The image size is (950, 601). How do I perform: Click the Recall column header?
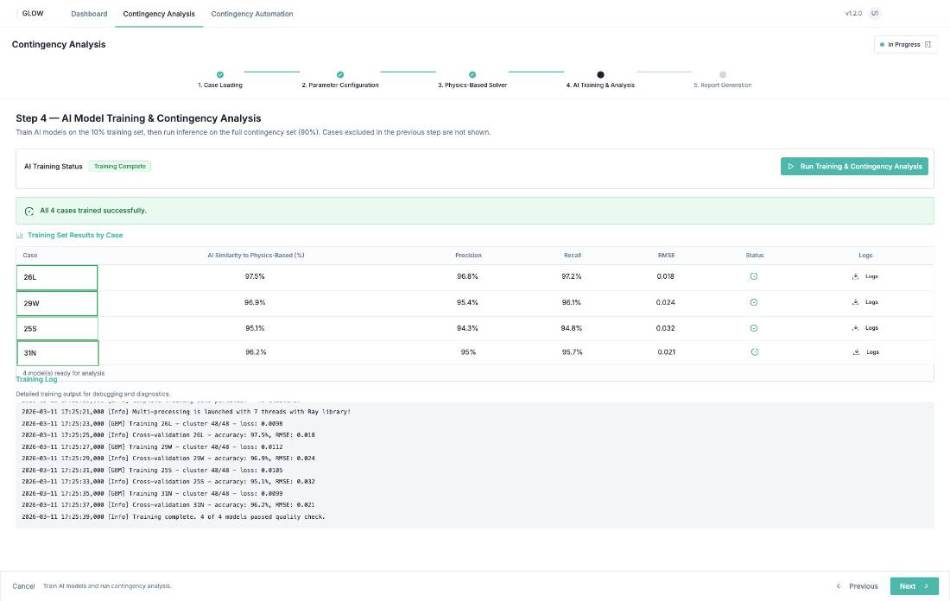pos(572,255)
